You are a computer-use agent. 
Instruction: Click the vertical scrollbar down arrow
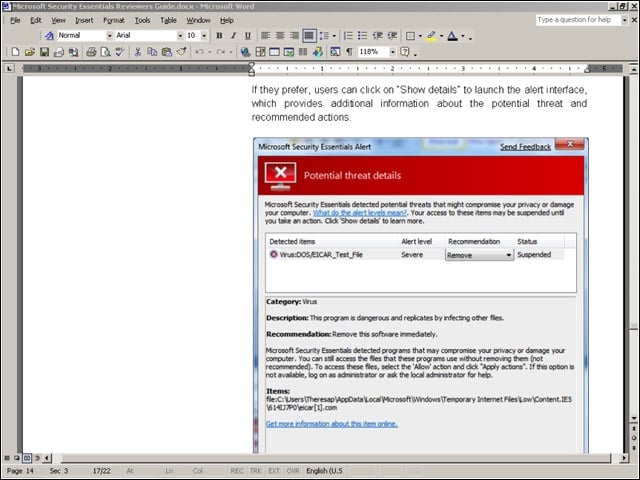[633, 418]
